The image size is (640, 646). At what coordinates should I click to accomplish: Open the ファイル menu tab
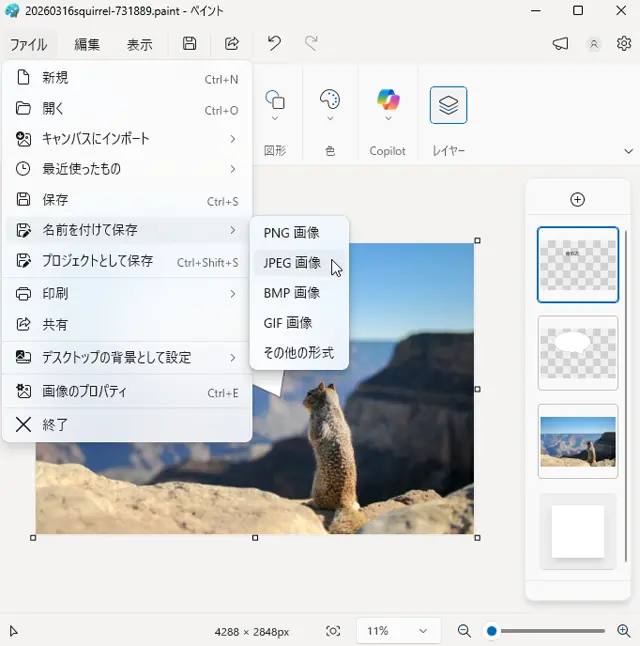pos(28,44)
